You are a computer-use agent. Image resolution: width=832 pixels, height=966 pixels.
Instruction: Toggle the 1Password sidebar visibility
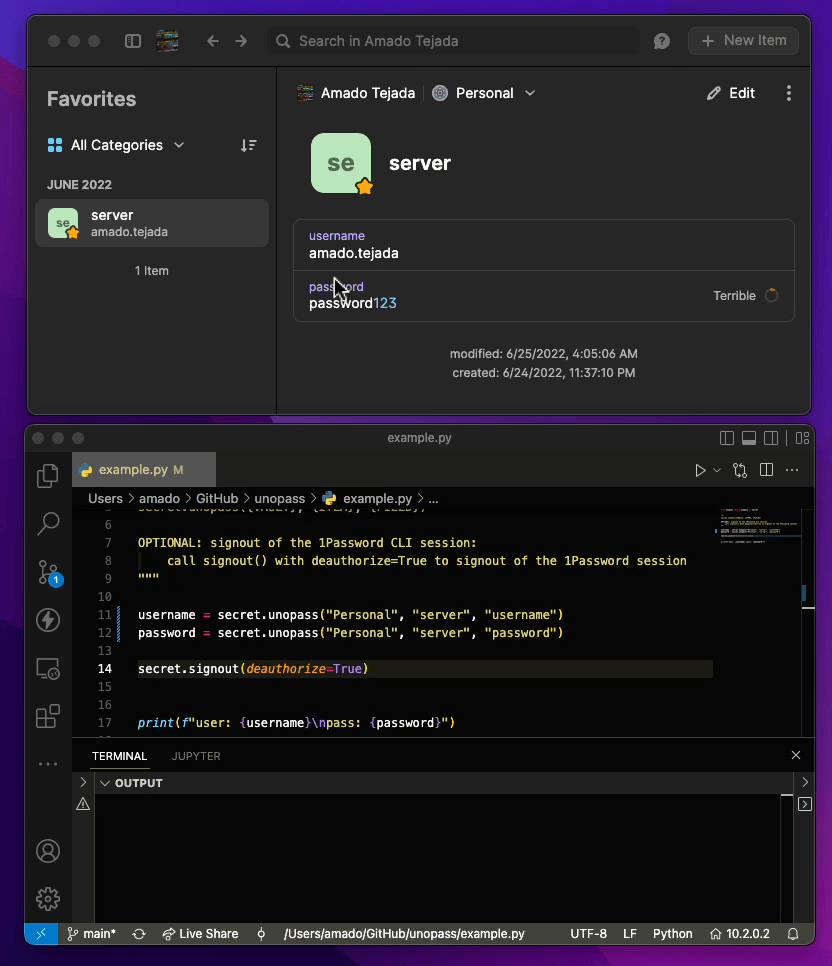point(133,41)
